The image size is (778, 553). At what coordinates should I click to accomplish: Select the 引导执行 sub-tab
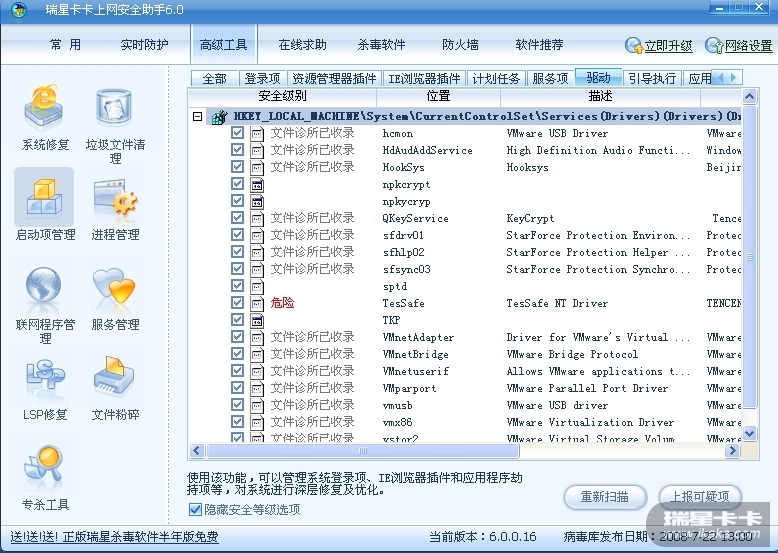652,78
